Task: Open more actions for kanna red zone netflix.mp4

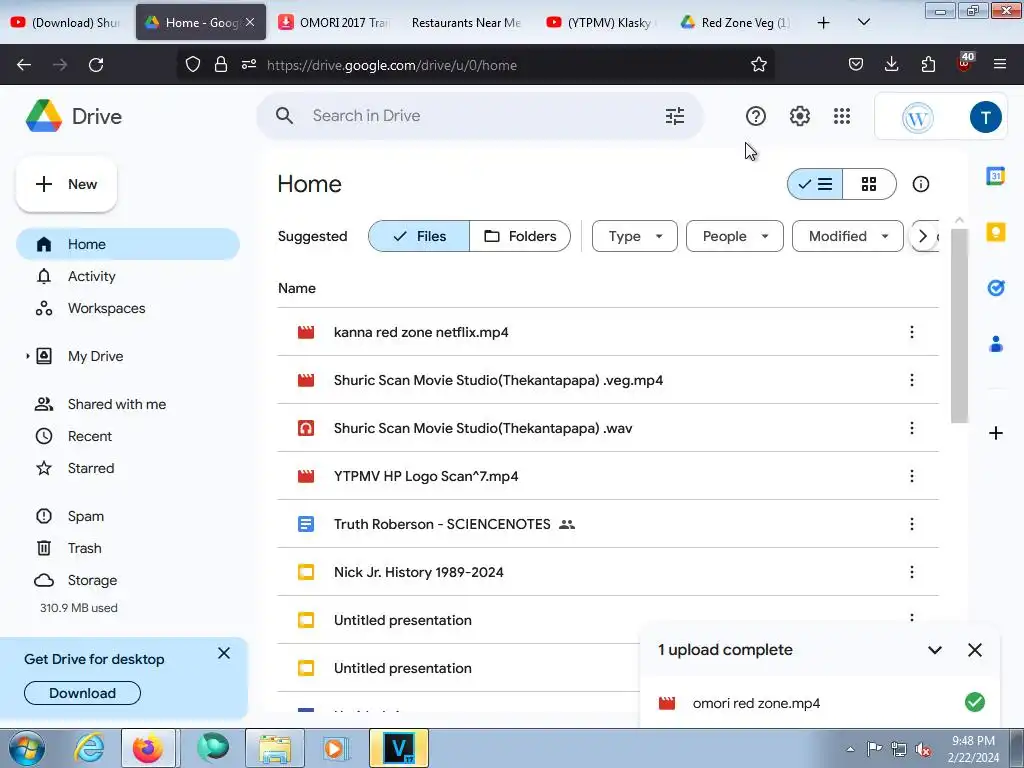Action: point(912,332)
